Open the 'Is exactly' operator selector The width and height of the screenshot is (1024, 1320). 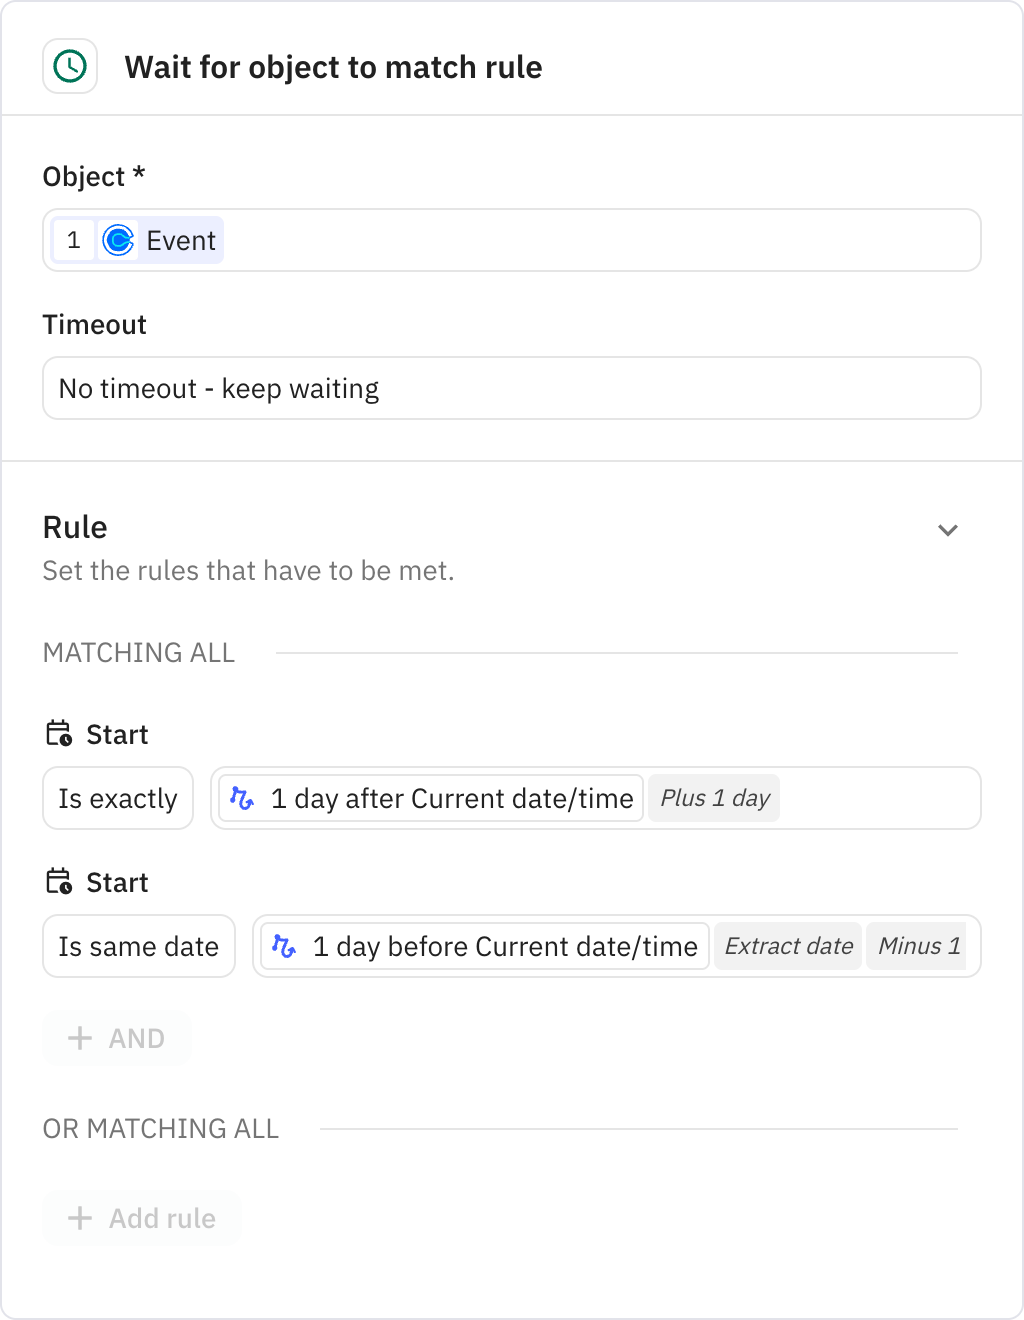tap(117, 798)
